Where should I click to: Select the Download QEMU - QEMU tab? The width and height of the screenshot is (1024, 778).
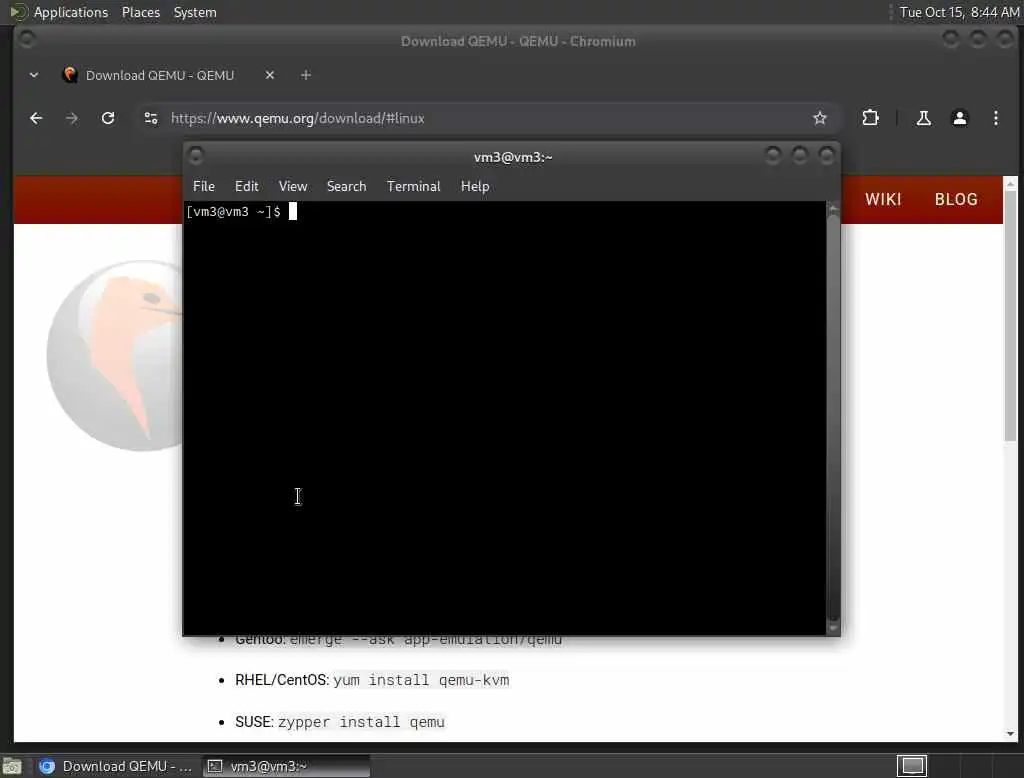click(x=159, y=75)
